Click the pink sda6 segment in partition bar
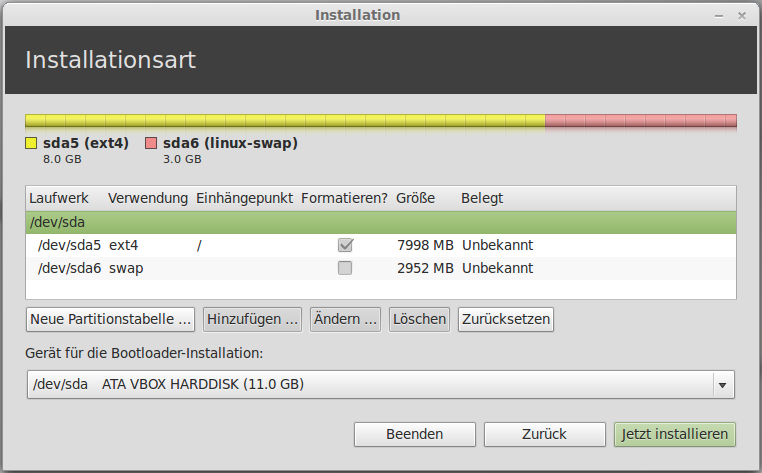 point(640,121)
